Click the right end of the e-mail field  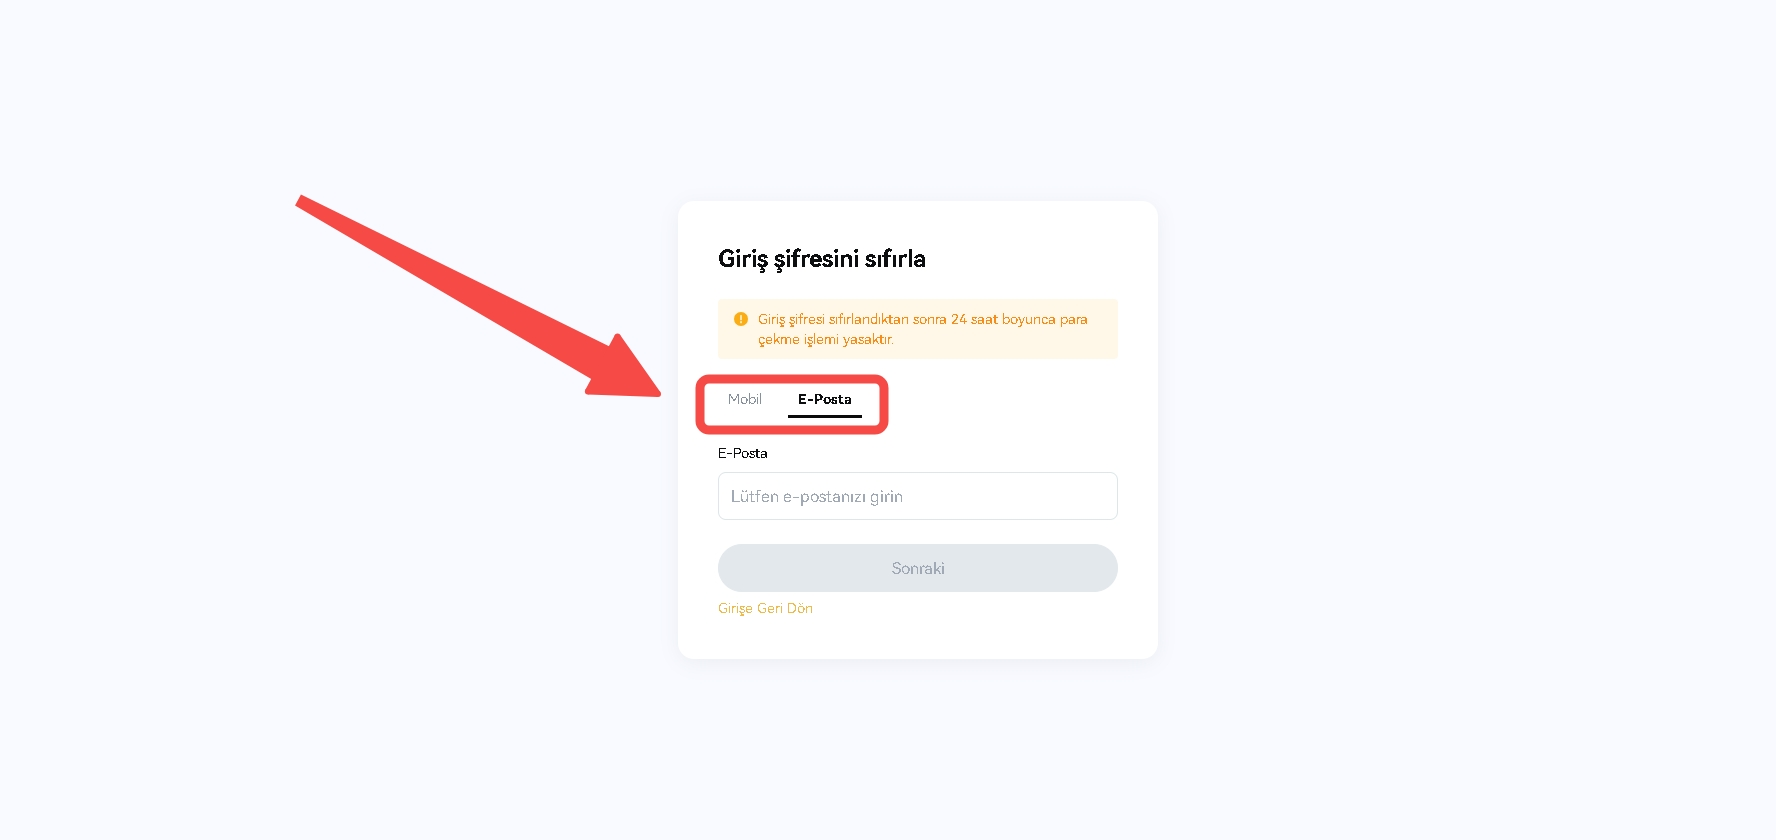(x=1100, y=496)
